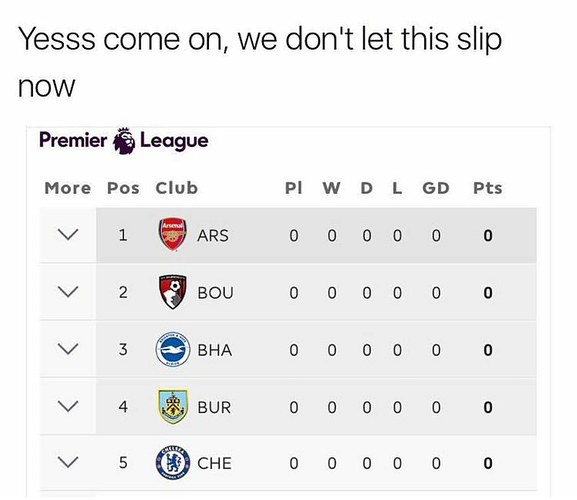Open the CHE club link
Viewport: 577px width, 500px height.
click(x=214, y=463)
